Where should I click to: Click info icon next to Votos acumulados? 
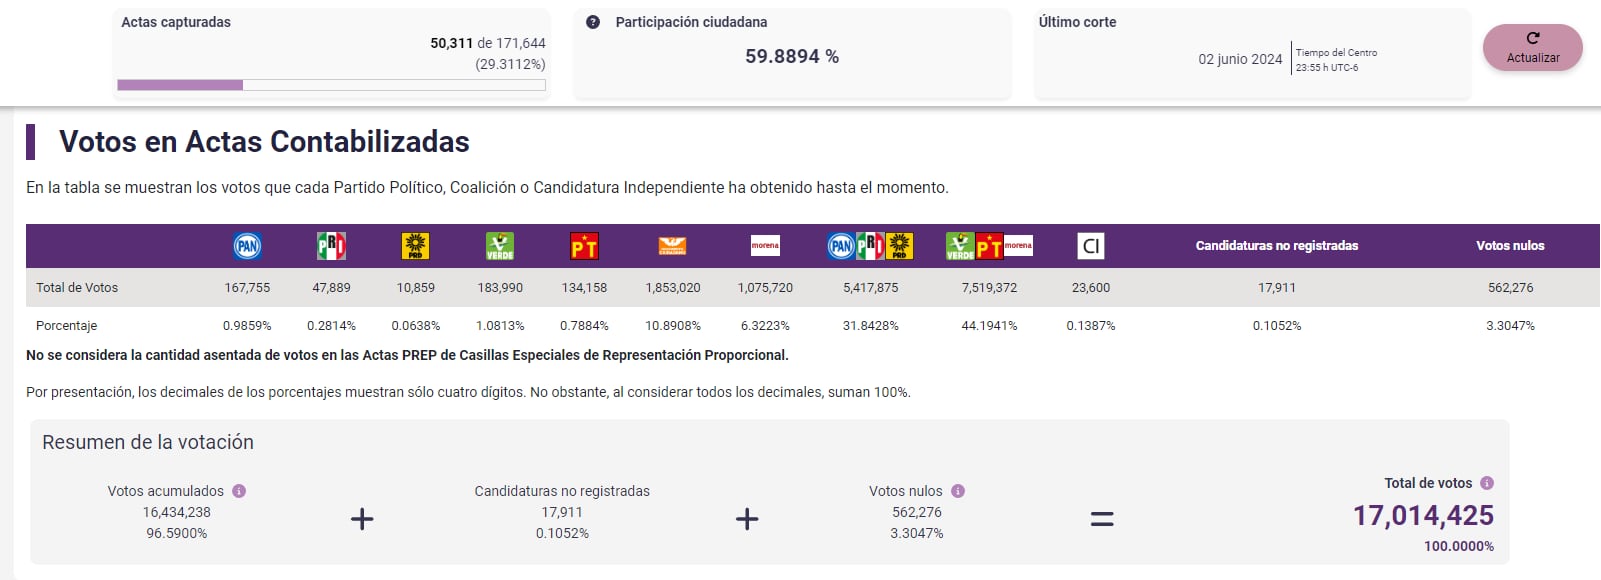click(239, 491)
